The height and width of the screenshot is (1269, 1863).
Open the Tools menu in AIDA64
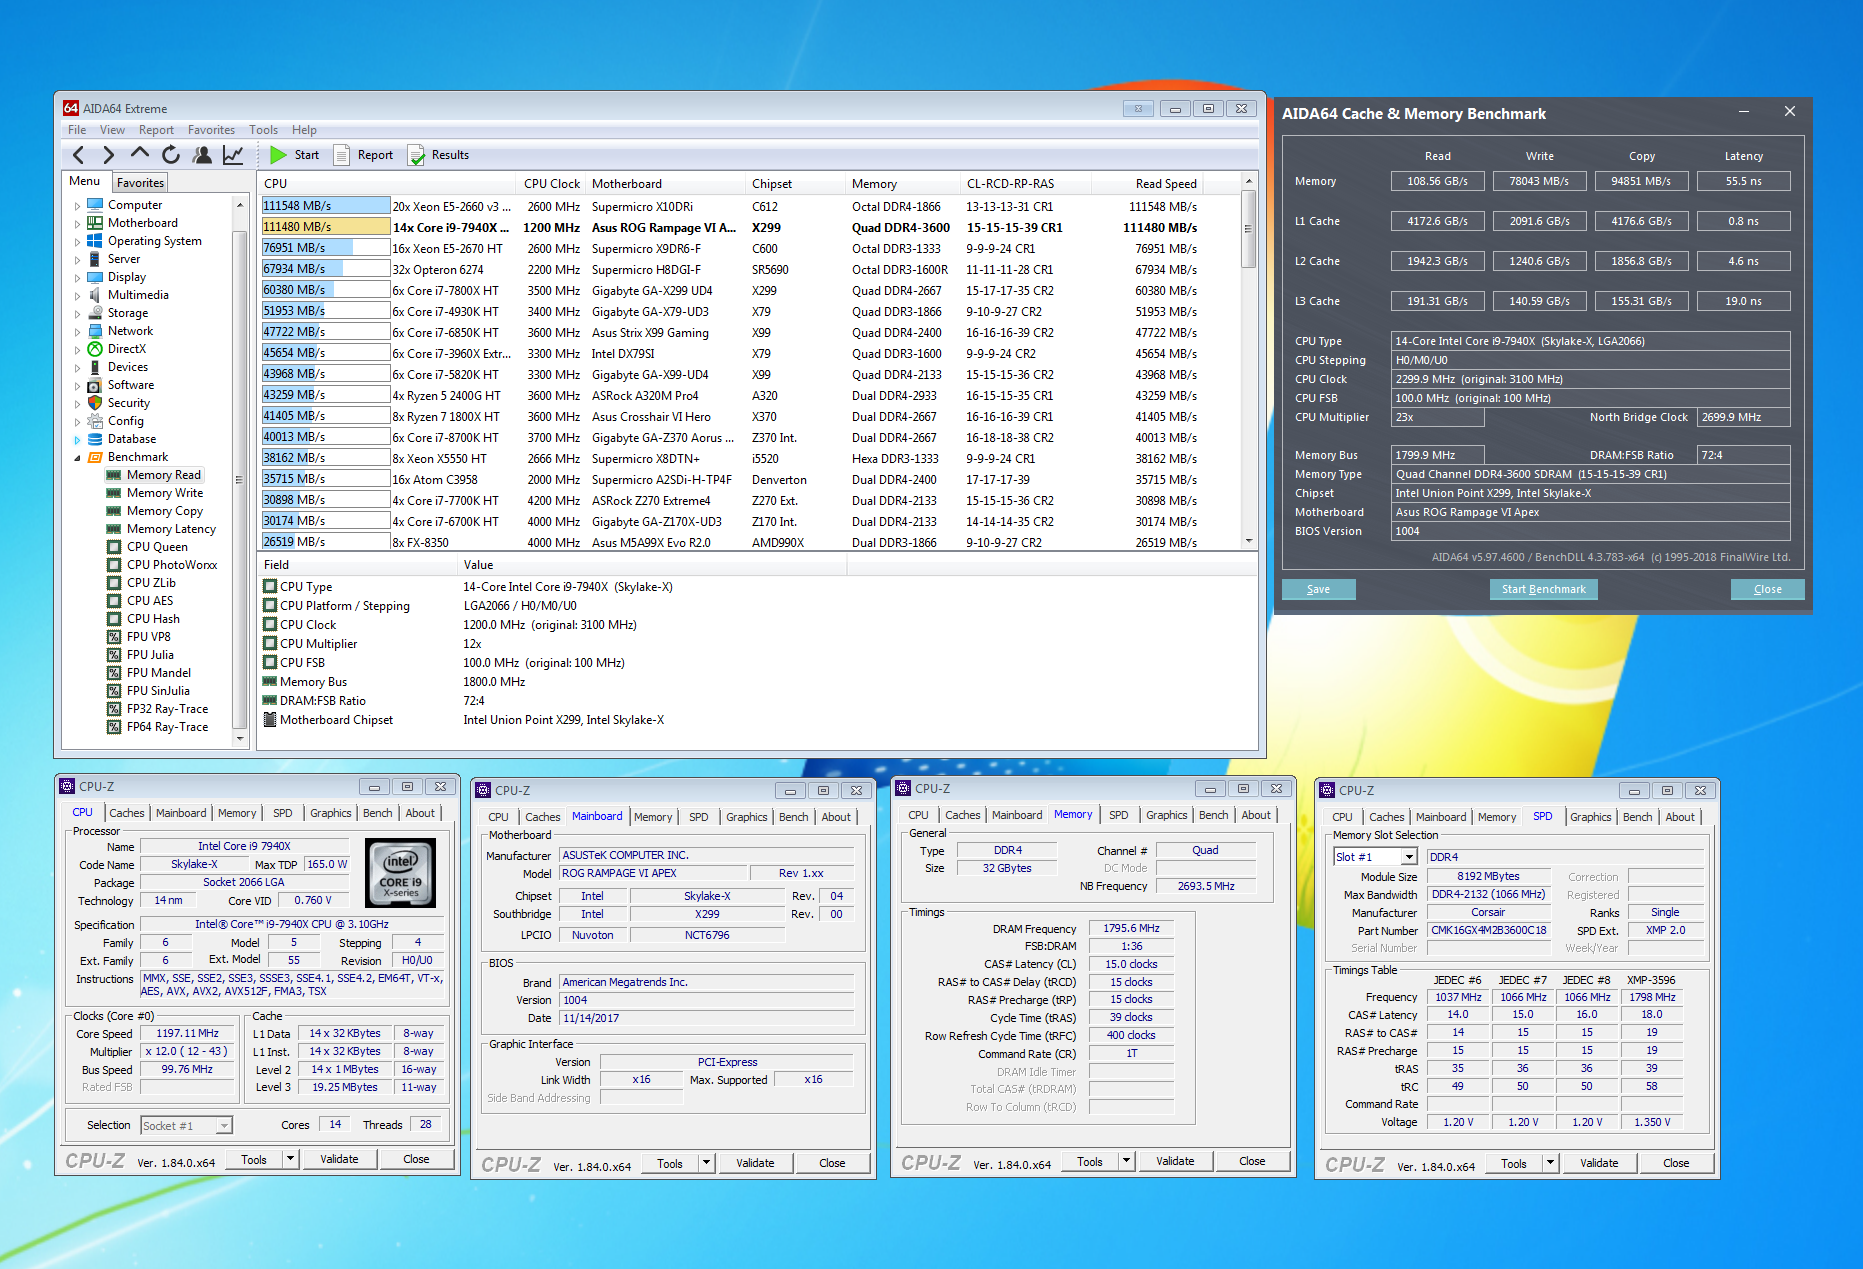(x=264, y=130)
